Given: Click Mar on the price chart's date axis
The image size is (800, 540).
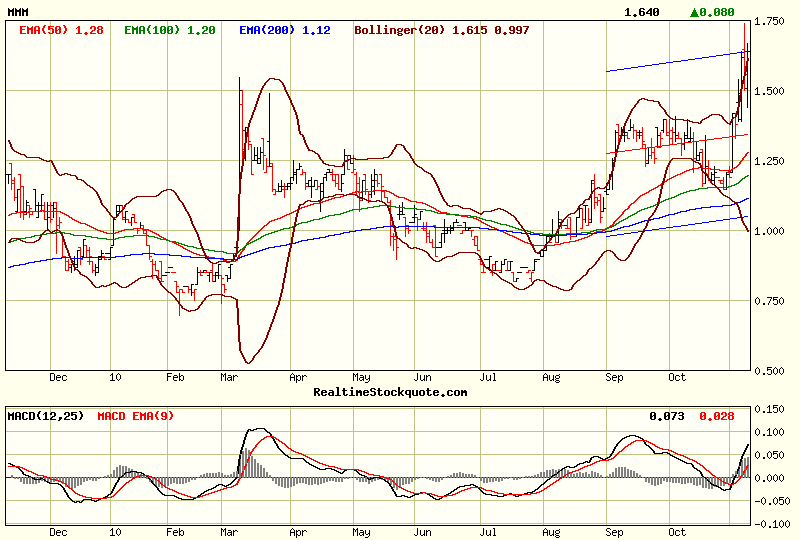Looking at the screenshot, I should (x=229, y=377).
